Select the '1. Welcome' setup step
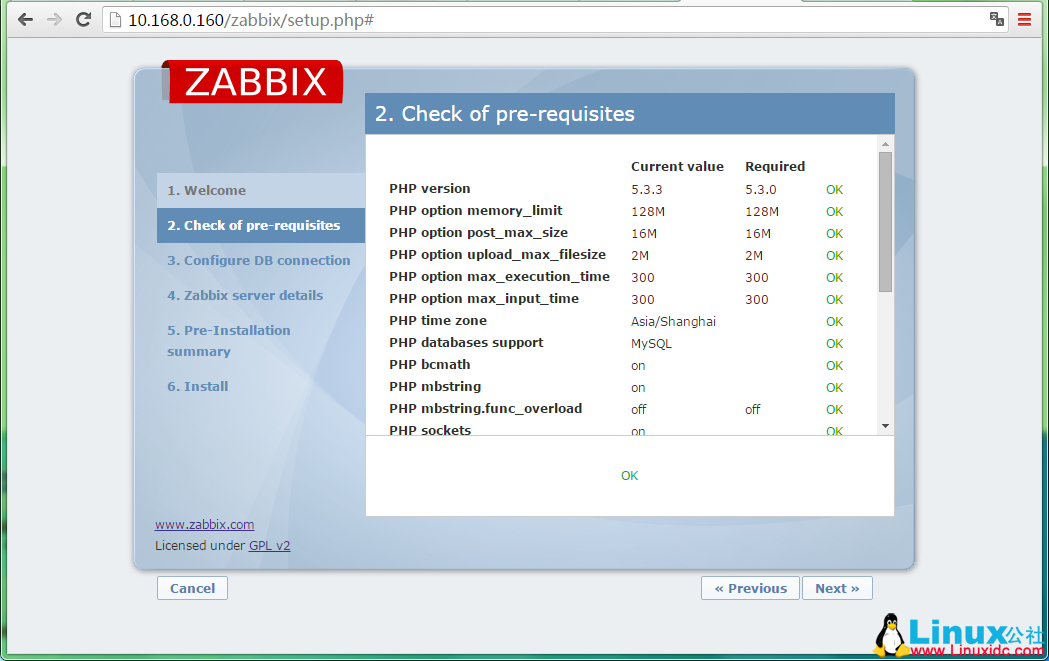Viewport: 1049px width, 661px height. click(205, 189)
